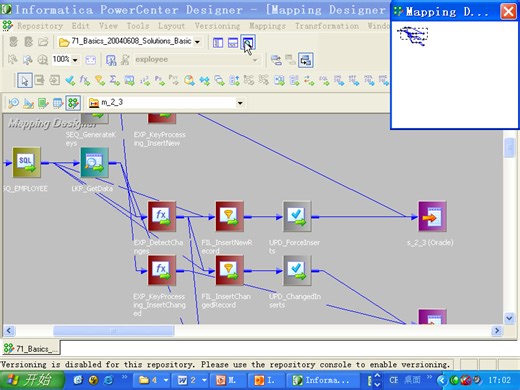Create a Joiner transformation icon
The height and width of the screenshot is (390, 520).
(204, 80)
